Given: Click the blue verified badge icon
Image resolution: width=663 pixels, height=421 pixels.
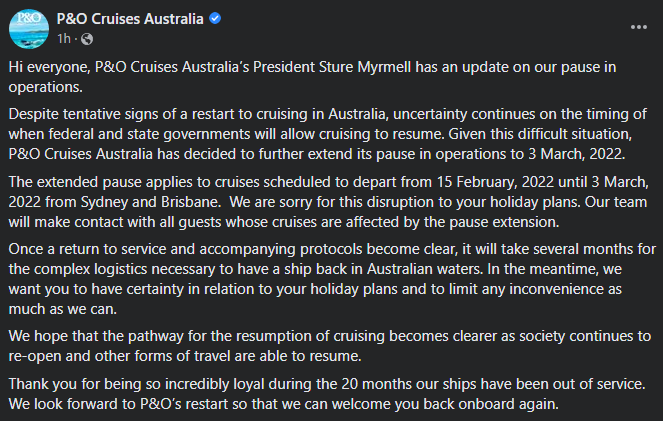Looking at the screenshot, I should (x=215, y=19).
